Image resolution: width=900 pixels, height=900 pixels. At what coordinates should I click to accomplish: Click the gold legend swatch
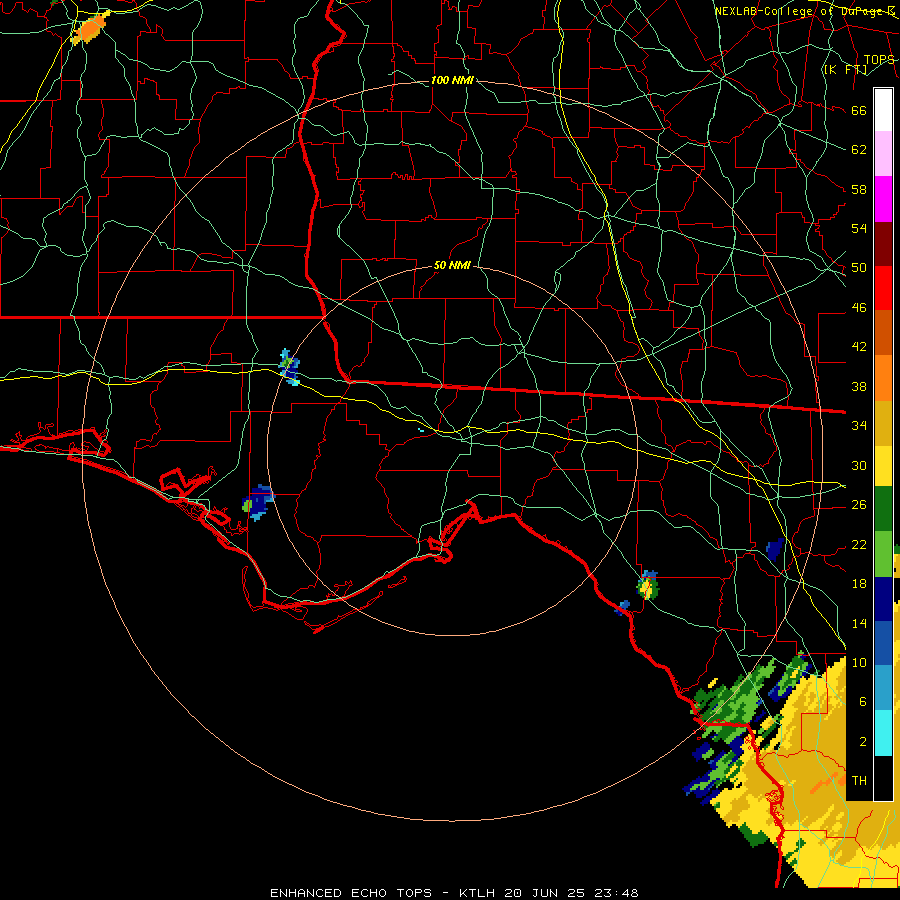click(883, 423)
